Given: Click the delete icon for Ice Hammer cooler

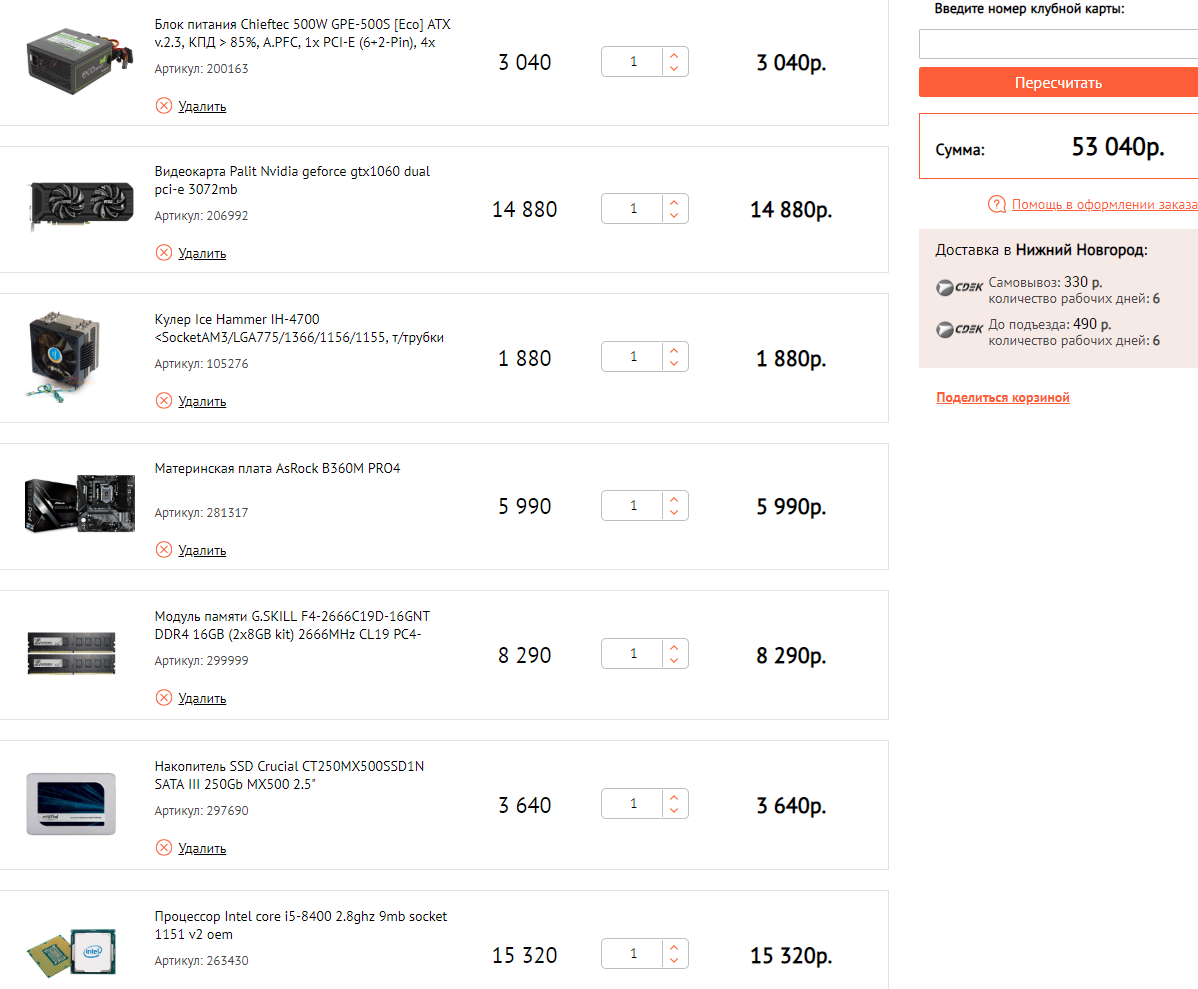Looking at the screenshot, I should coord(164,401).
